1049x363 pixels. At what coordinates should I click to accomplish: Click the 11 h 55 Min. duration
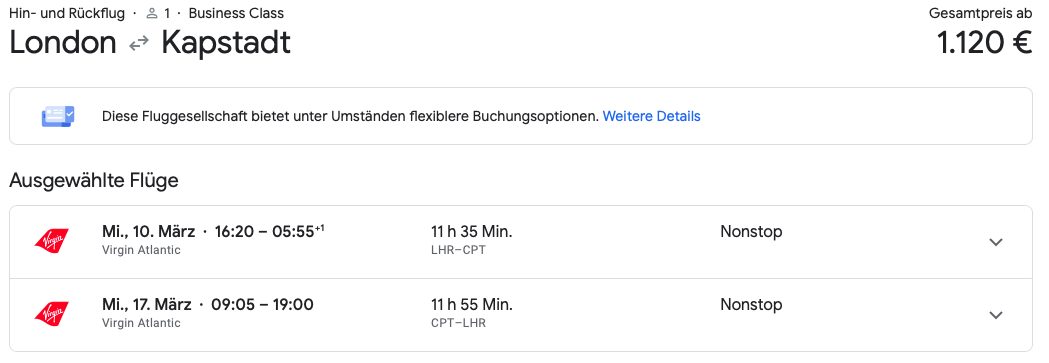tap(472, 305)
